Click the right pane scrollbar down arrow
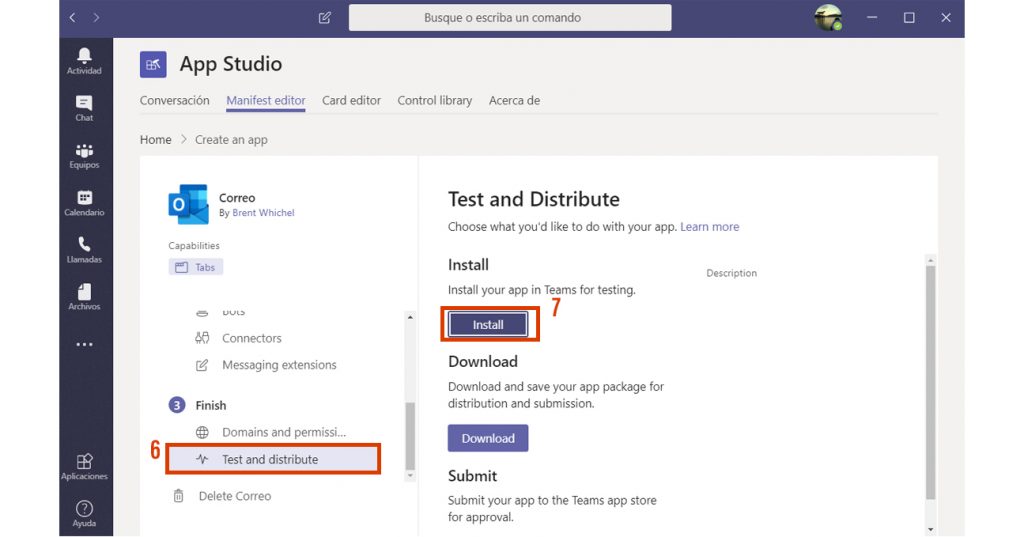Viewport: 1024px width, 537px height. click(931, 530)
